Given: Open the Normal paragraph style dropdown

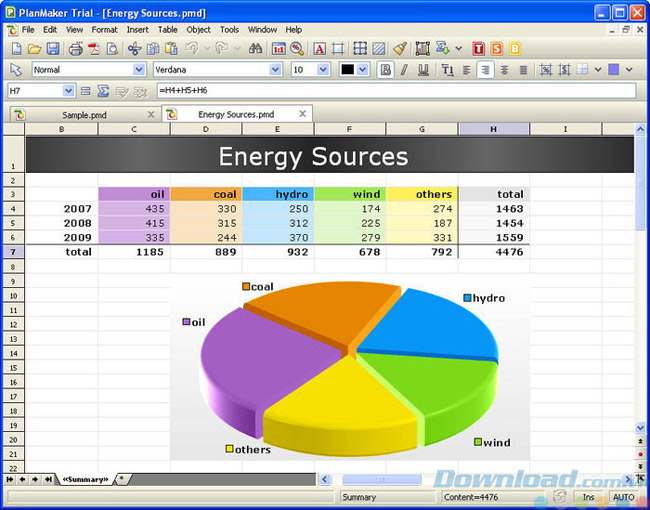Looking at the screenshot, I should (x=139, y=70).
